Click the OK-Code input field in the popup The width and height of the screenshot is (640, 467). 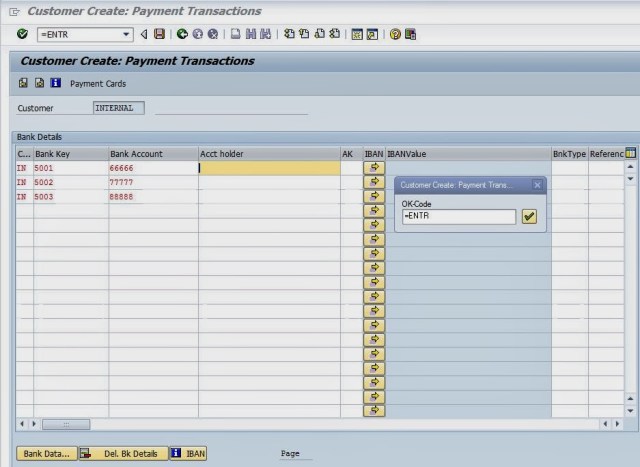(459, 216)
